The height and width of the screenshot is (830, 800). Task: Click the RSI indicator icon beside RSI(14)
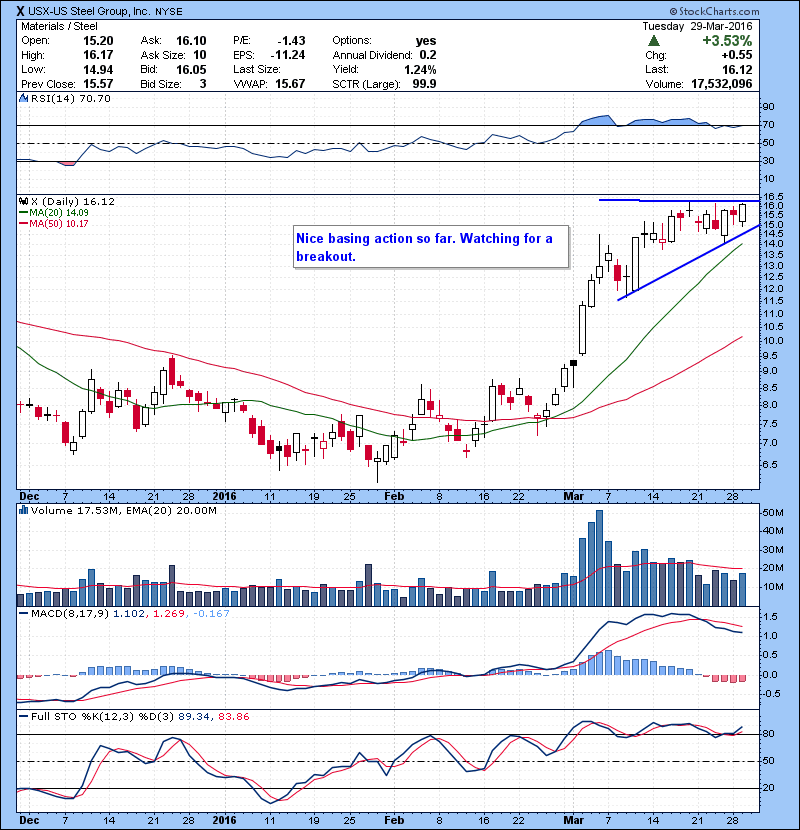pos(23,98)
